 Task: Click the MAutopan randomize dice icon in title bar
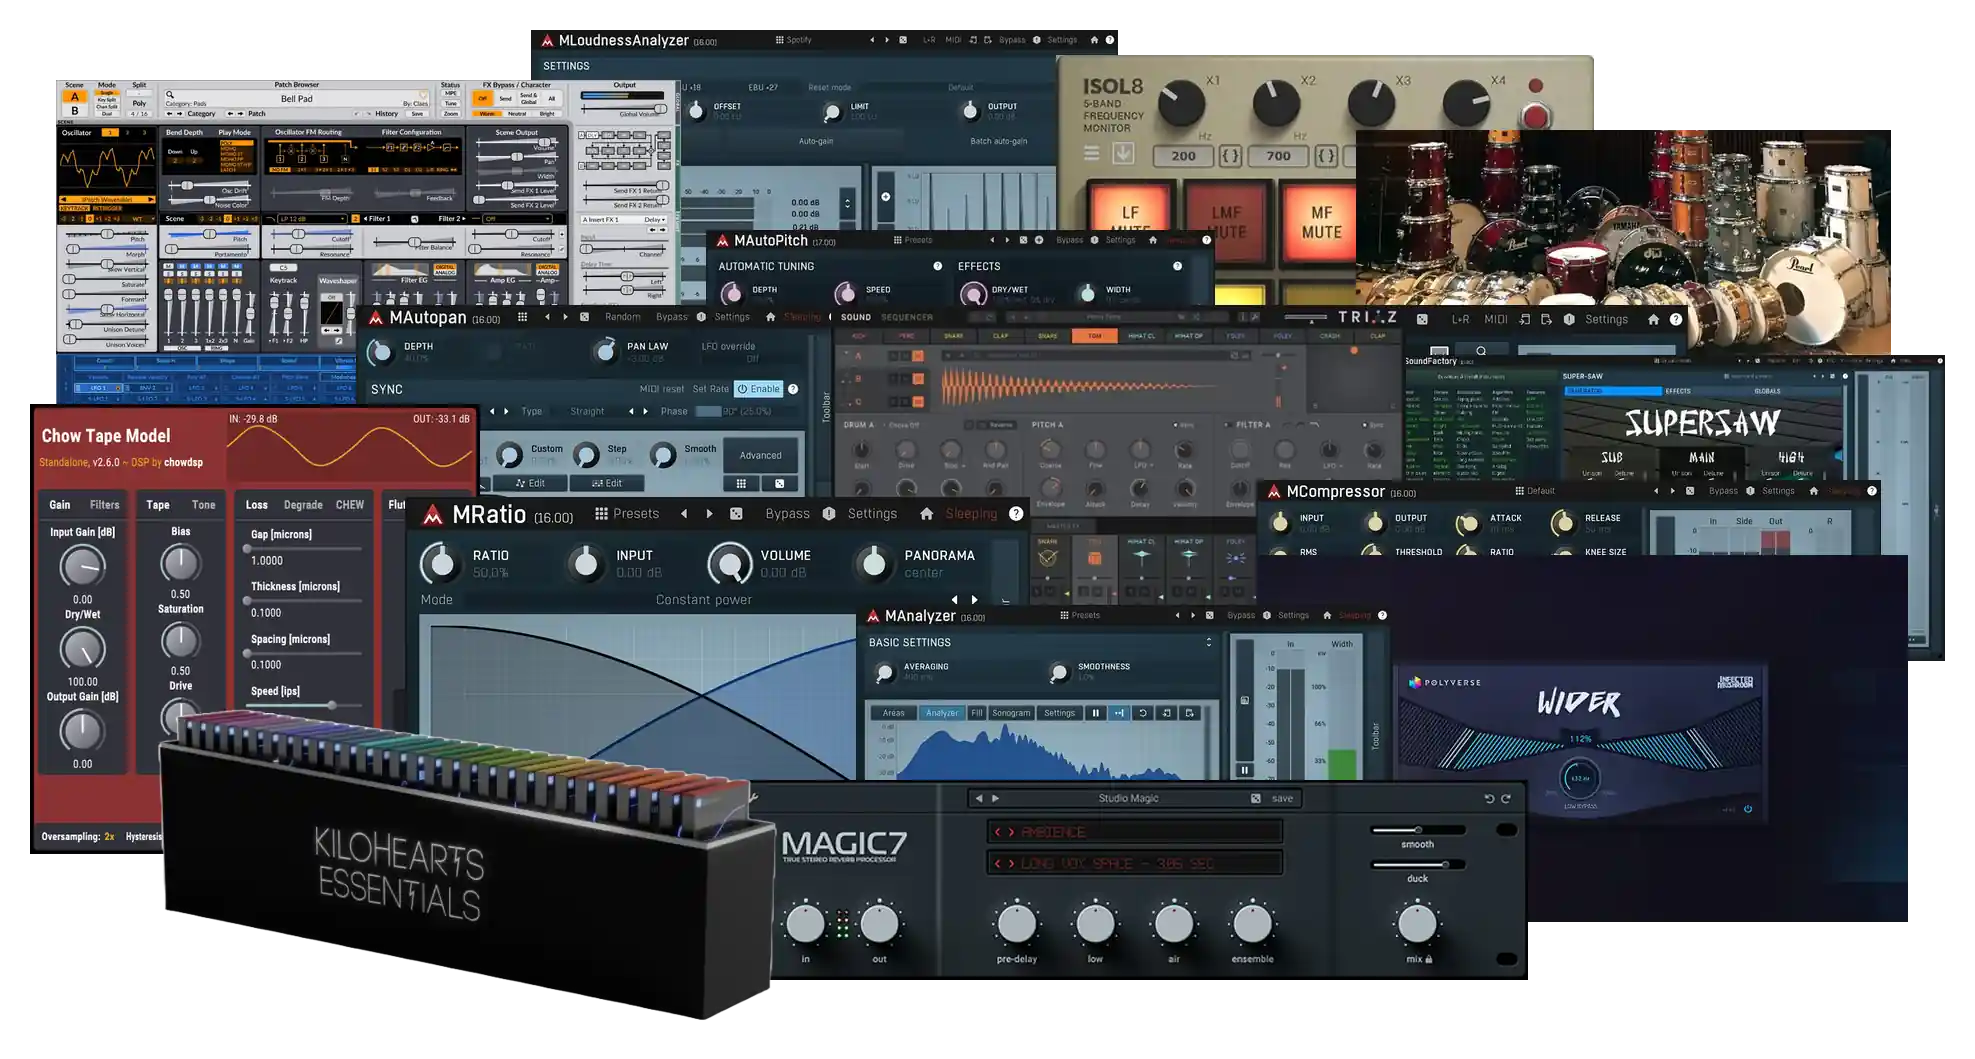[584, 317]
